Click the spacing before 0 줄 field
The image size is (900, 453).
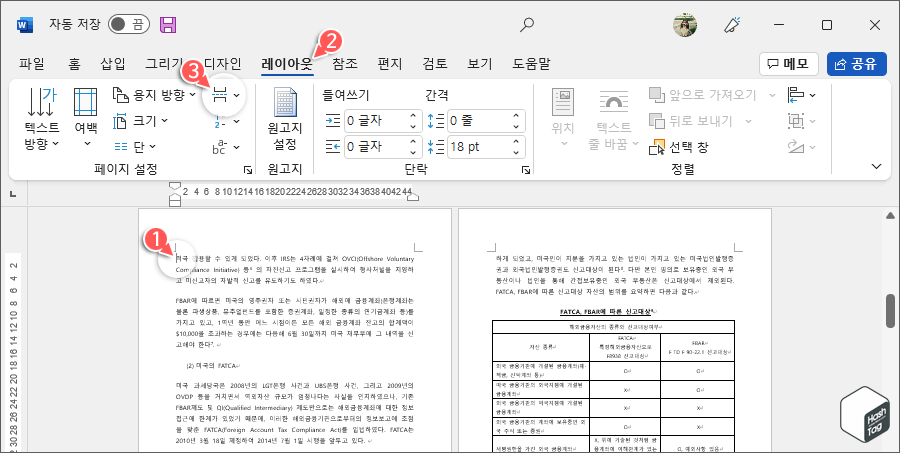click(x=479, y=121)
